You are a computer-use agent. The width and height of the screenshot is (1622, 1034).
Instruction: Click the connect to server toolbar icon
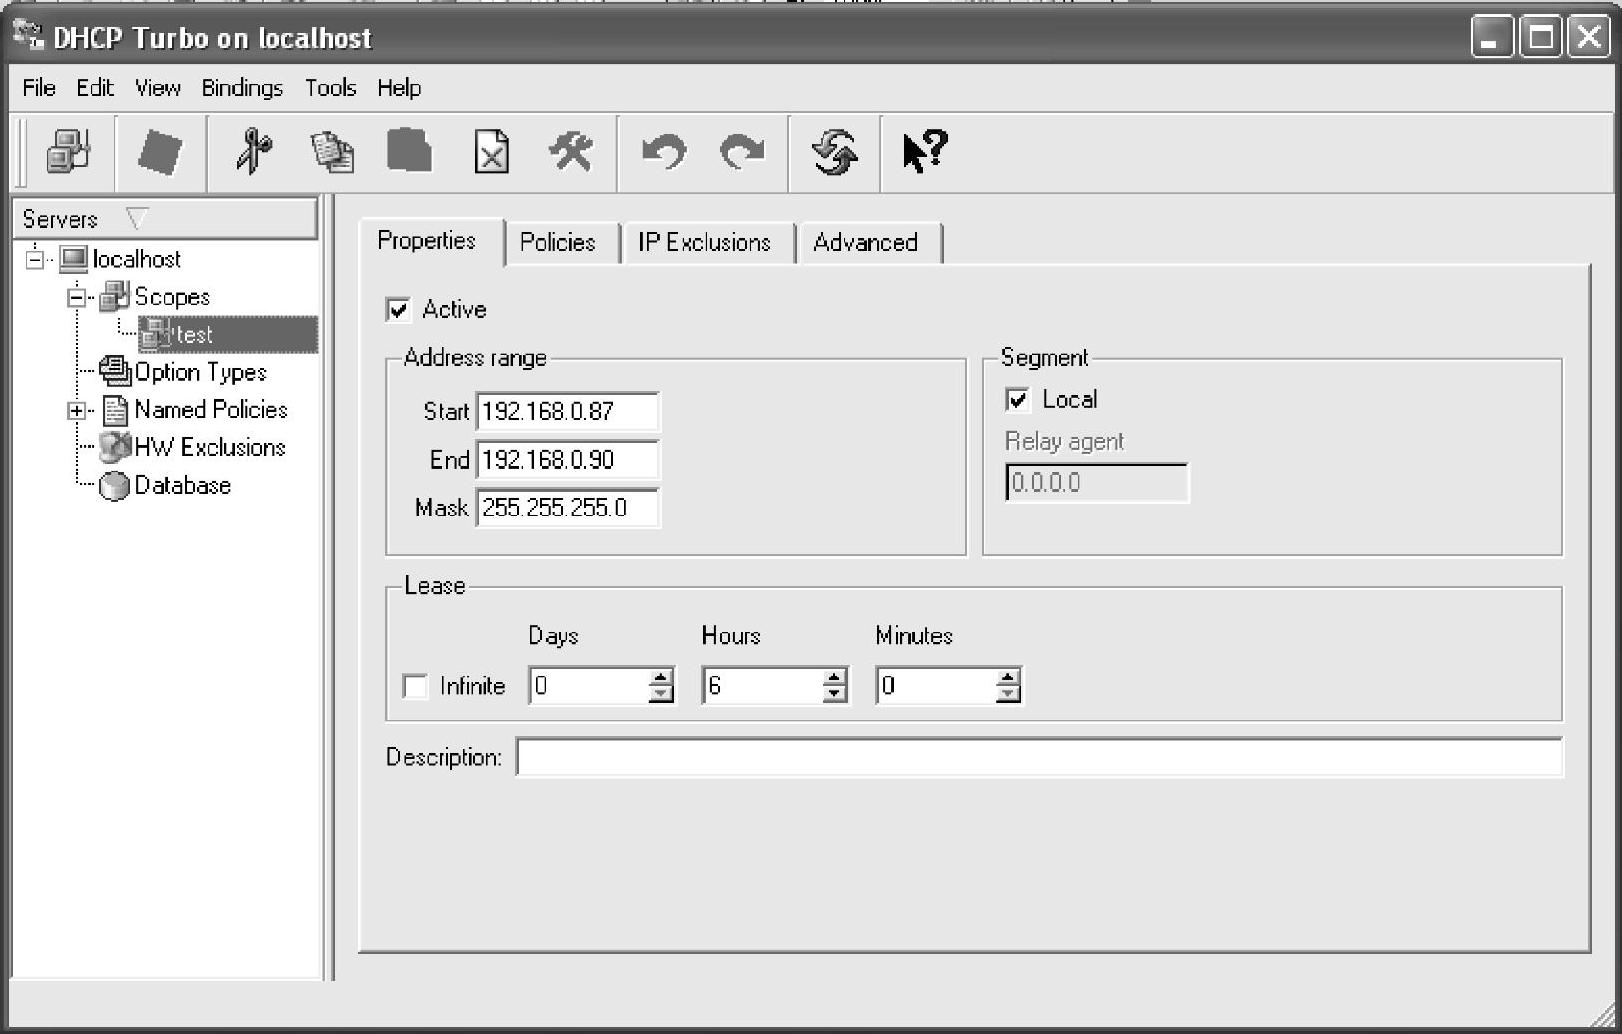pyautogui.click(x=68, y=152)
